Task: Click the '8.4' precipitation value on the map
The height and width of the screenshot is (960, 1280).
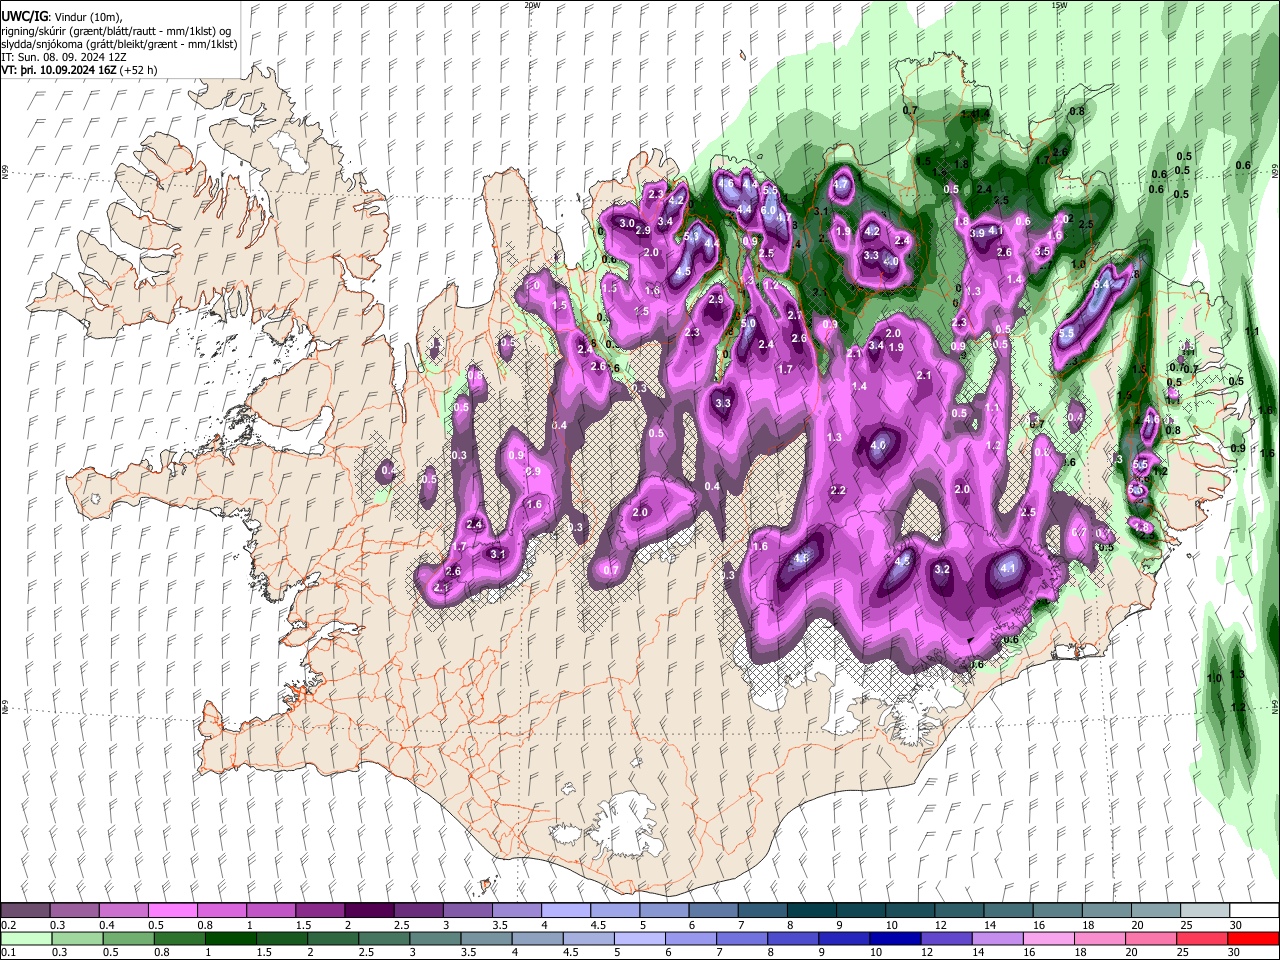Action: [x=1102, y=285]
